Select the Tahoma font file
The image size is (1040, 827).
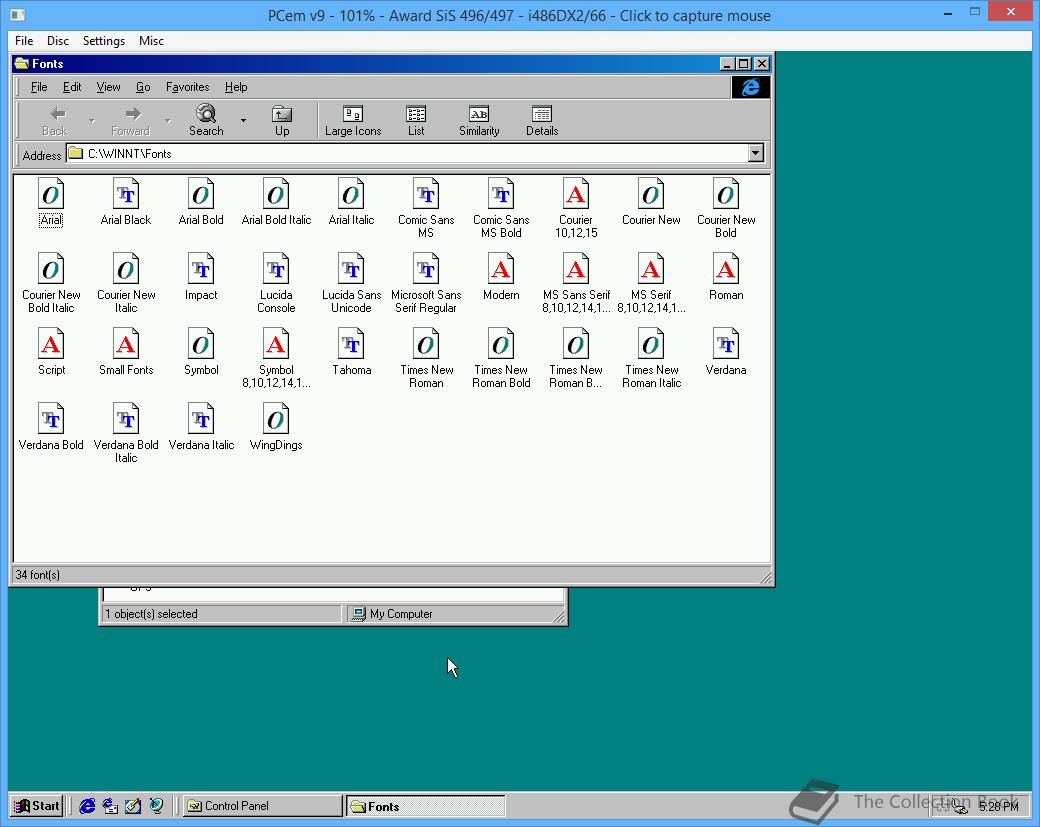pos(351,346)
